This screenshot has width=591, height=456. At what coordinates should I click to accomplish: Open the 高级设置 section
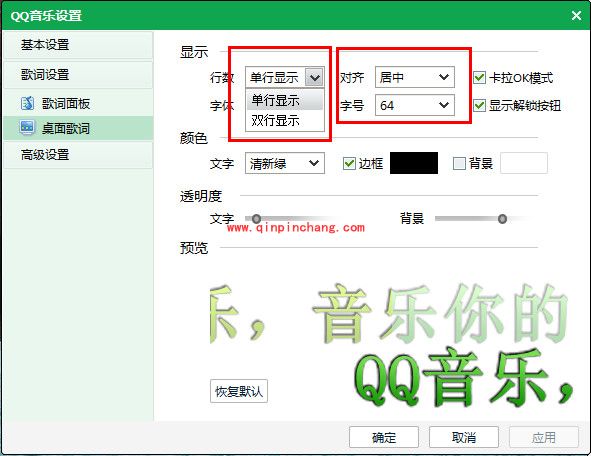tap(78, 155)
